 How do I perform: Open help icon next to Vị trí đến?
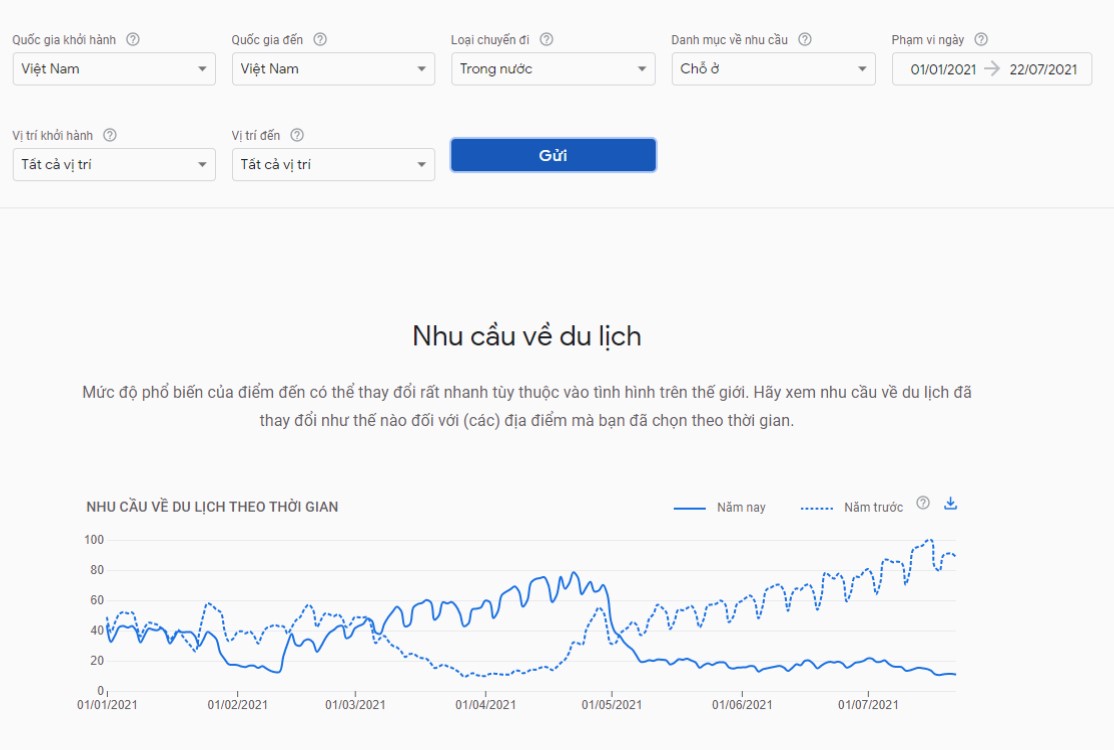click(x=298, y=135)
